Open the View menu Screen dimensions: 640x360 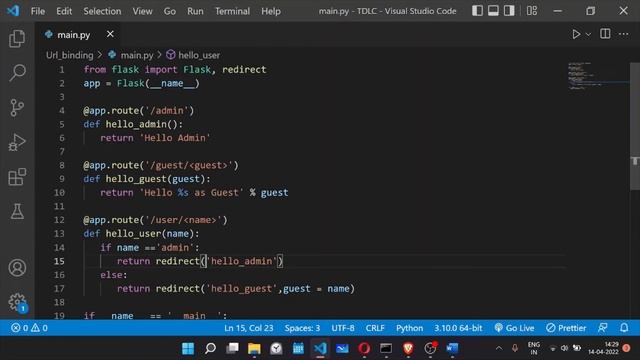click(142, 11)
